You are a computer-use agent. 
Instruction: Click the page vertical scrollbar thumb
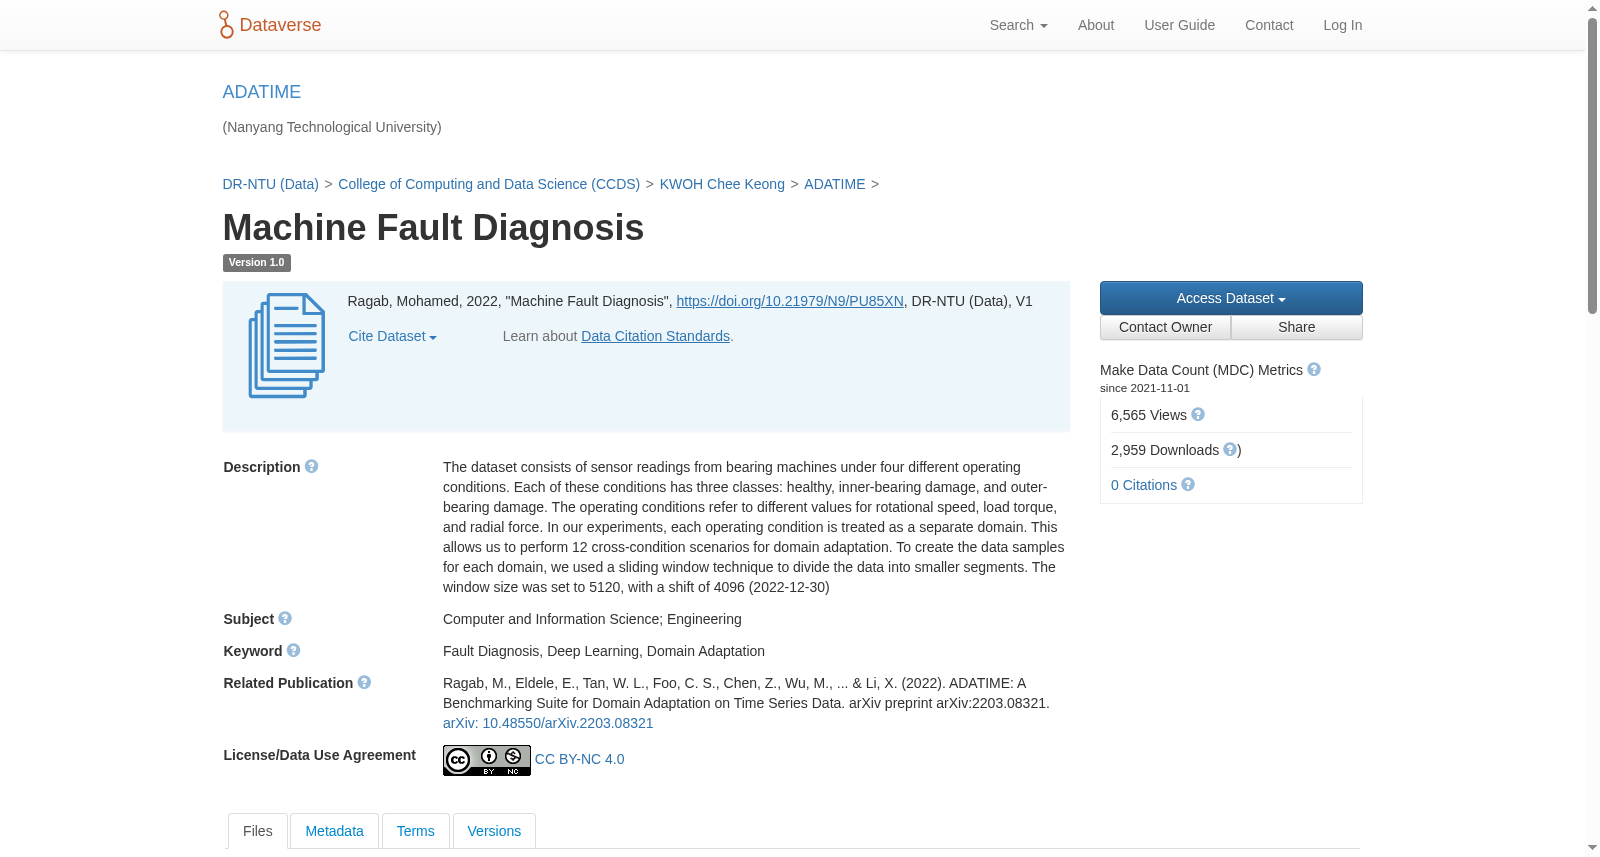click(1592, 165)
